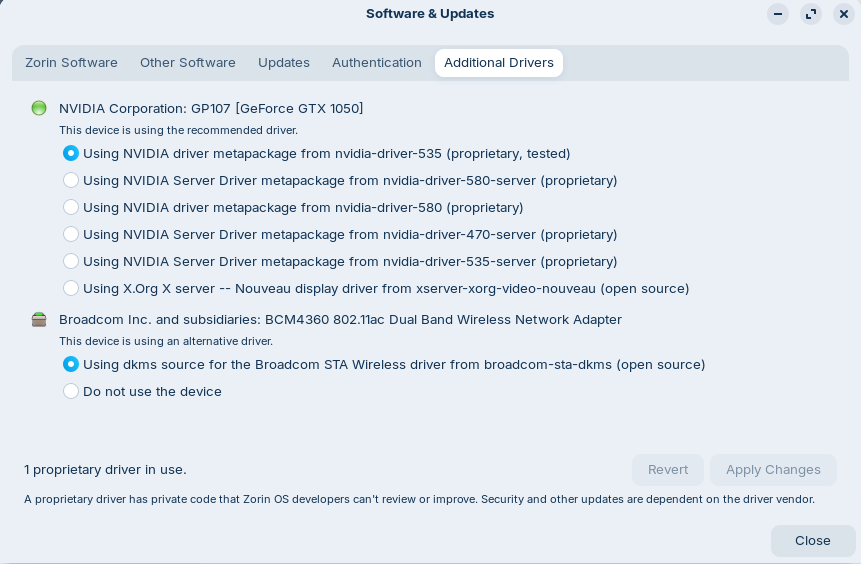Click the Close button at bottom

(x=813, y=541)
